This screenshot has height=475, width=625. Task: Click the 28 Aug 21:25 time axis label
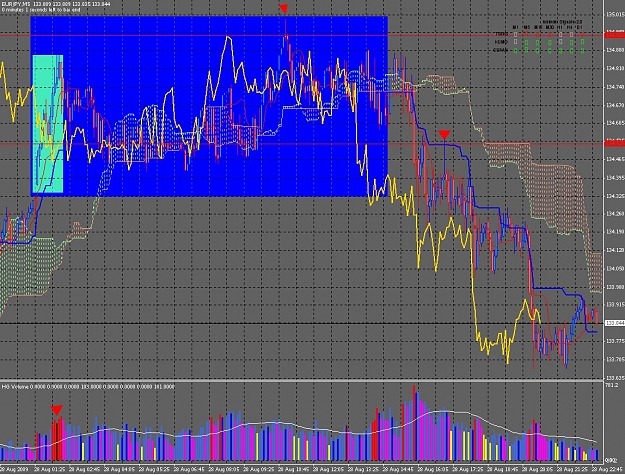coord(573,469)
